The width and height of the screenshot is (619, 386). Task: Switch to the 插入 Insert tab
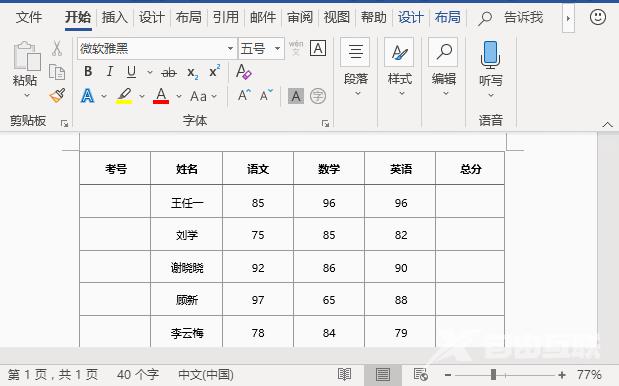coord(114,17)
